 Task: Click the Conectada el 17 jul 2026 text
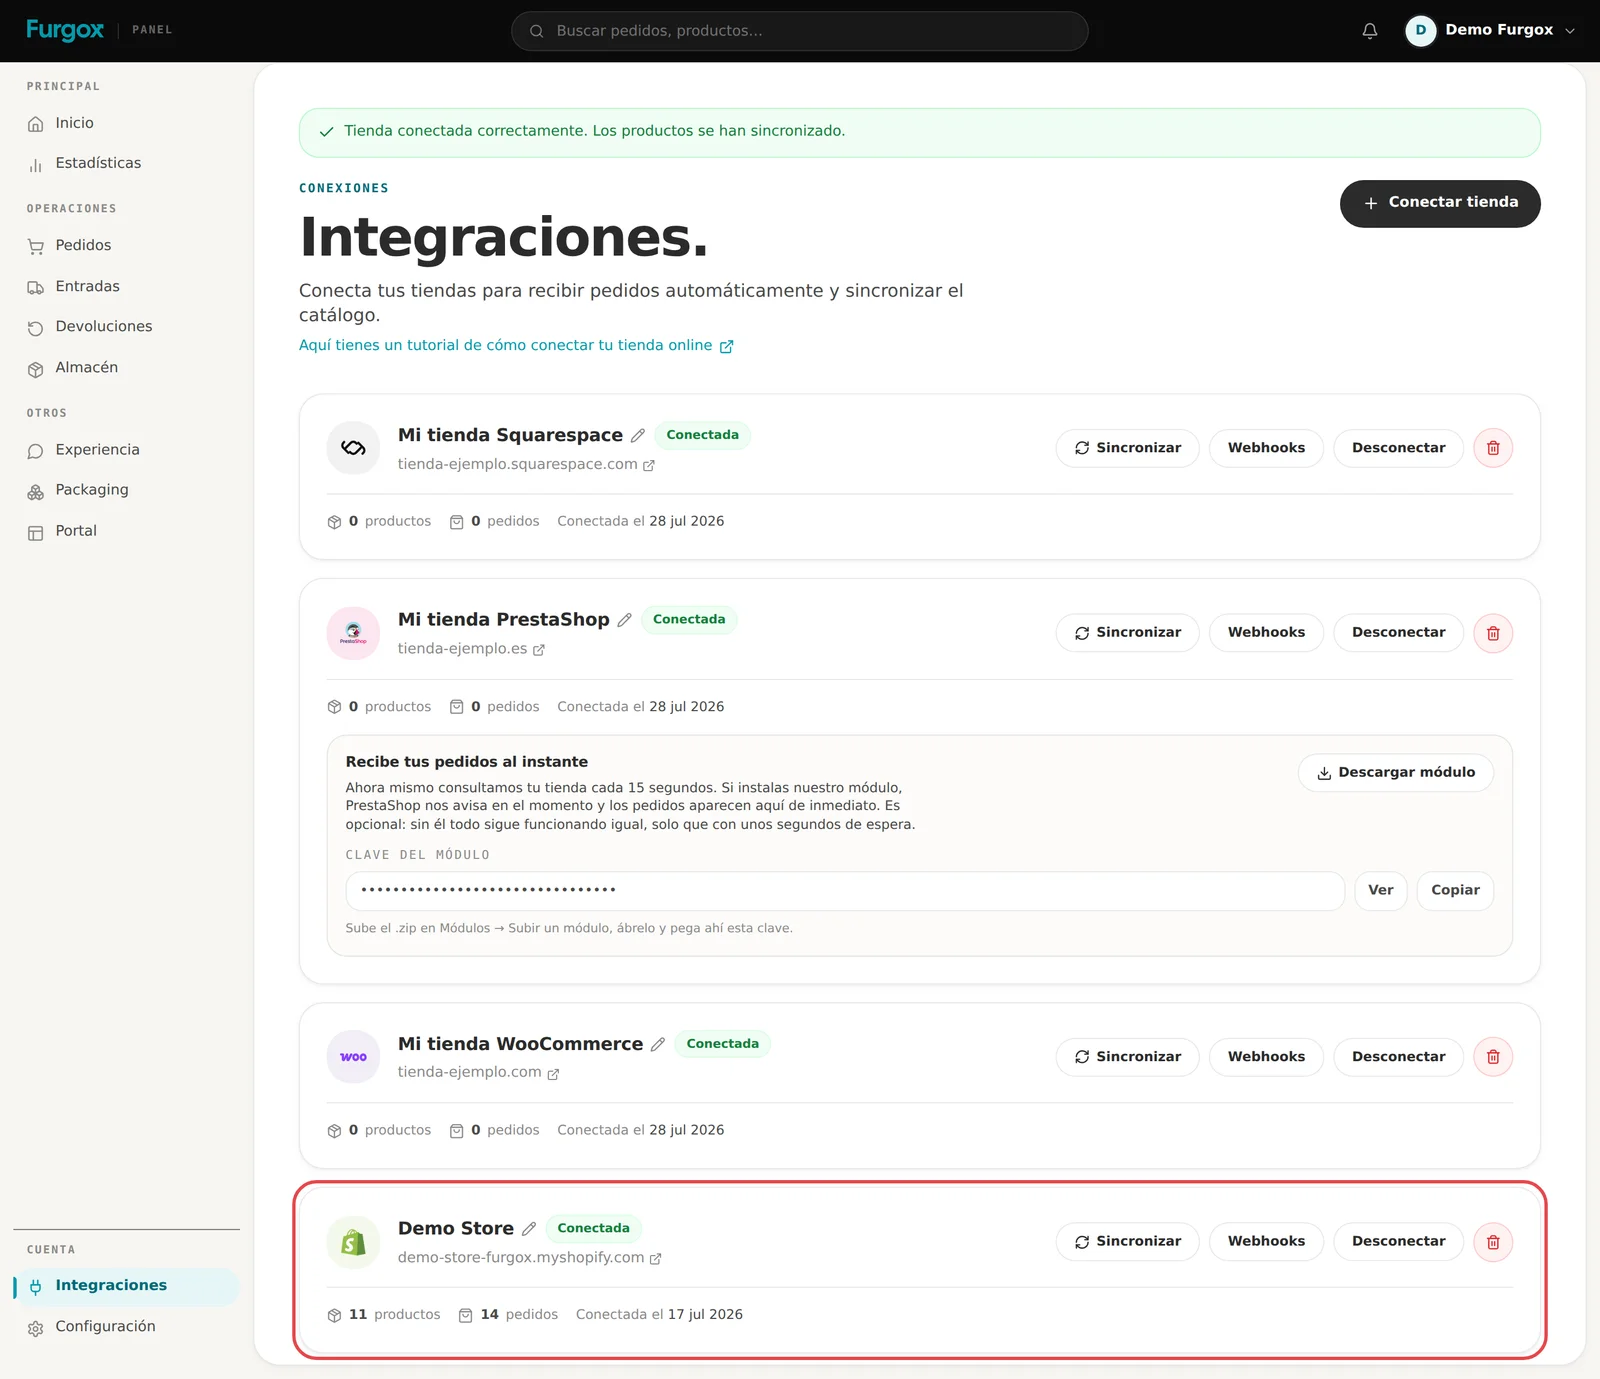(x=659, y=1315)
